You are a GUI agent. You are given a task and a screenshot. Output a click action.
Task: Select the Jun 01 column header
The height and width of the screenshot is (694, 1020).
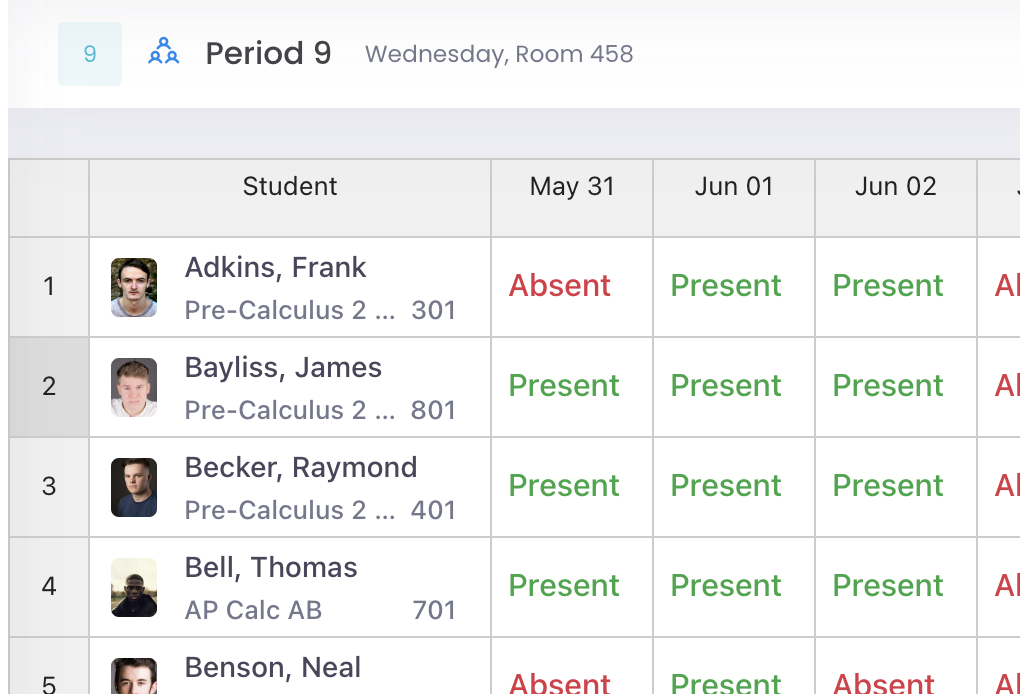tap(734, 187)
